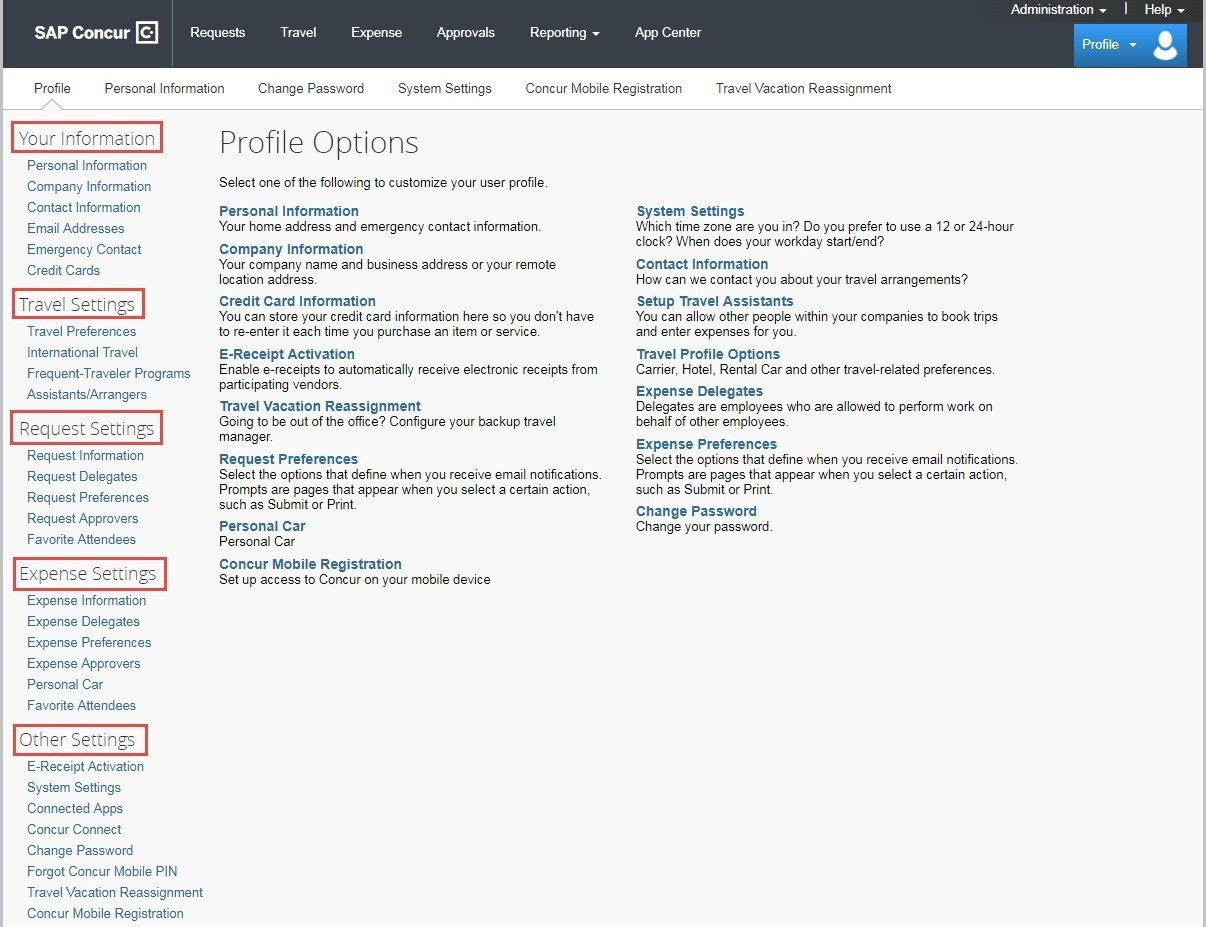Screen dimensions: 1206x927
Task: Open Expense Preferences in sidebar
Action: point(89,642)
